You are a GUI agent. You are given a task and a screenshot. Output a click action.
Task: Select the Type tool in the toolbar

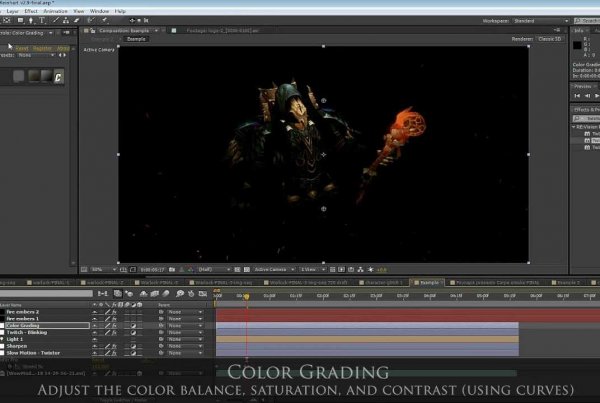pos(42,21)
